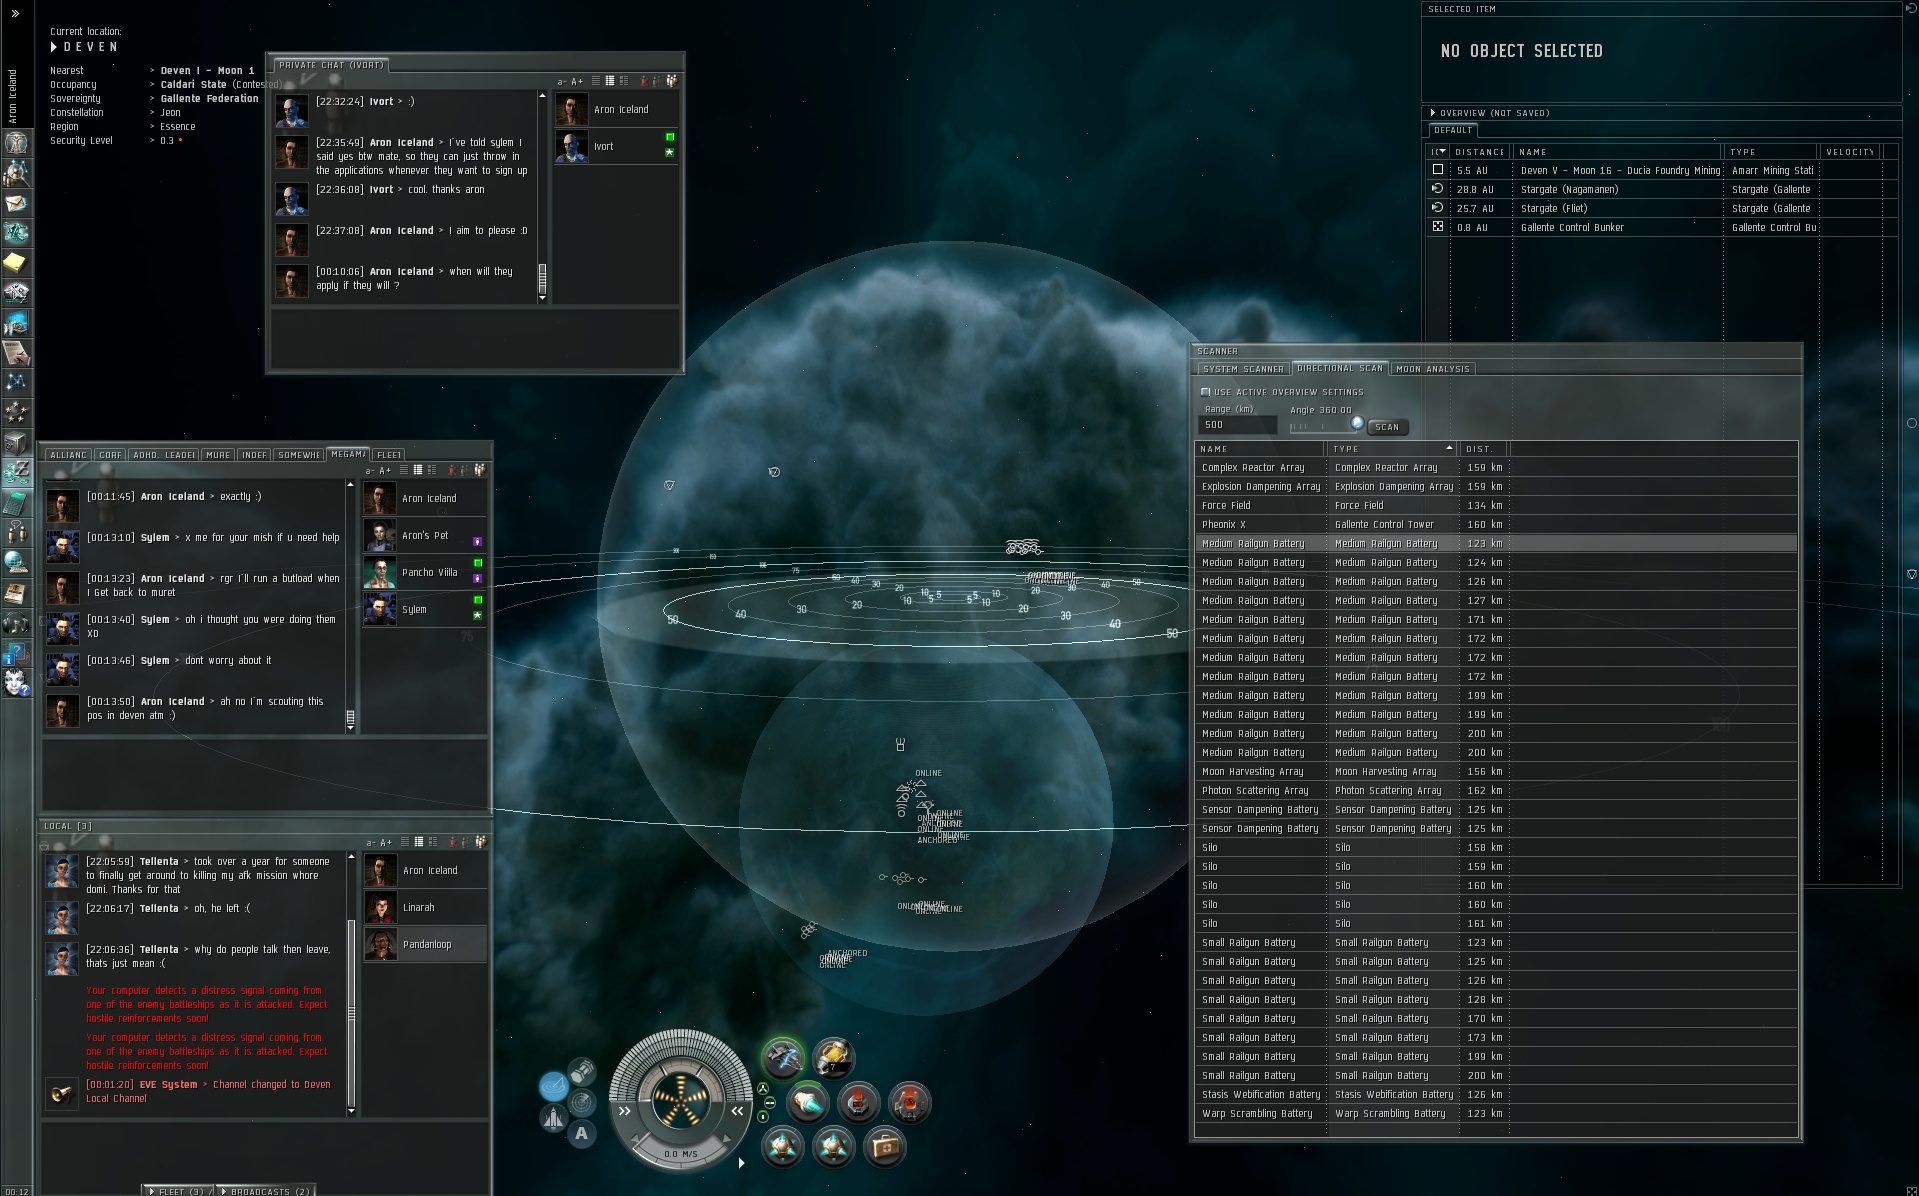The width and height of the screenshot is (1919, 1196).
Task: Click the blue Scanner button on HUD
Action: pos(553,1085)
